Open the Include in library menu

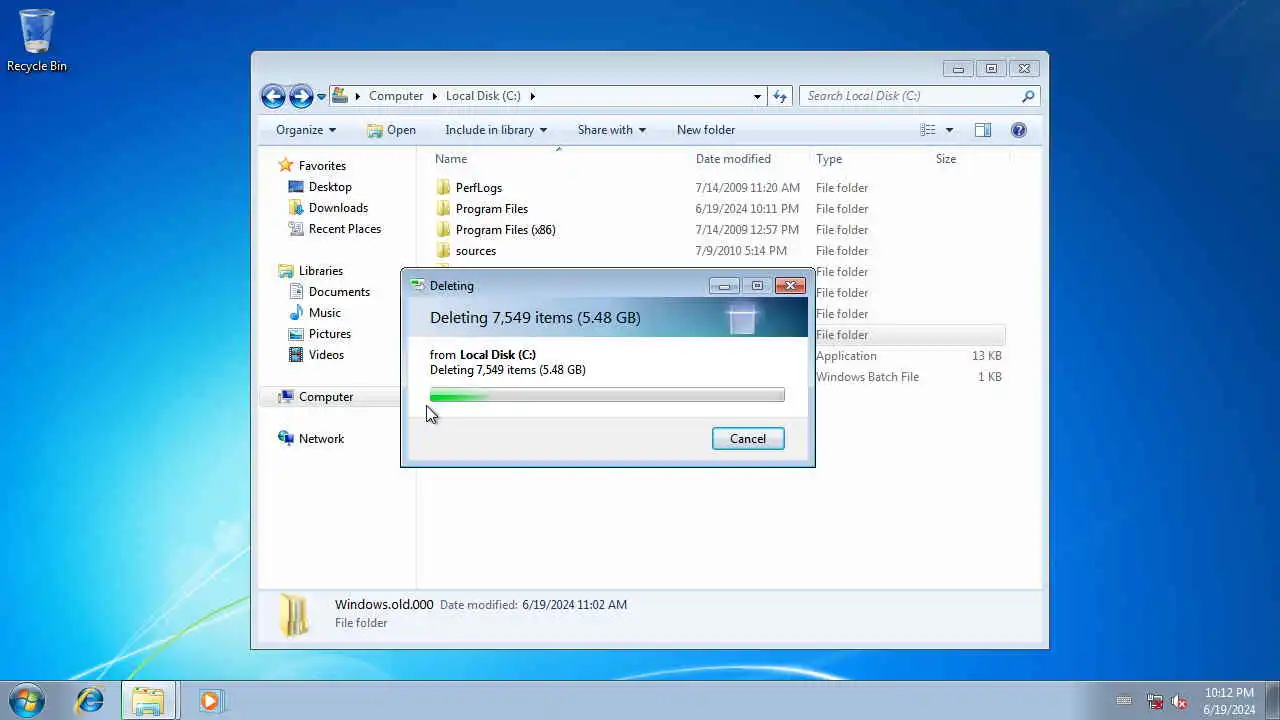pyautogui.click(x=496, y=130)
